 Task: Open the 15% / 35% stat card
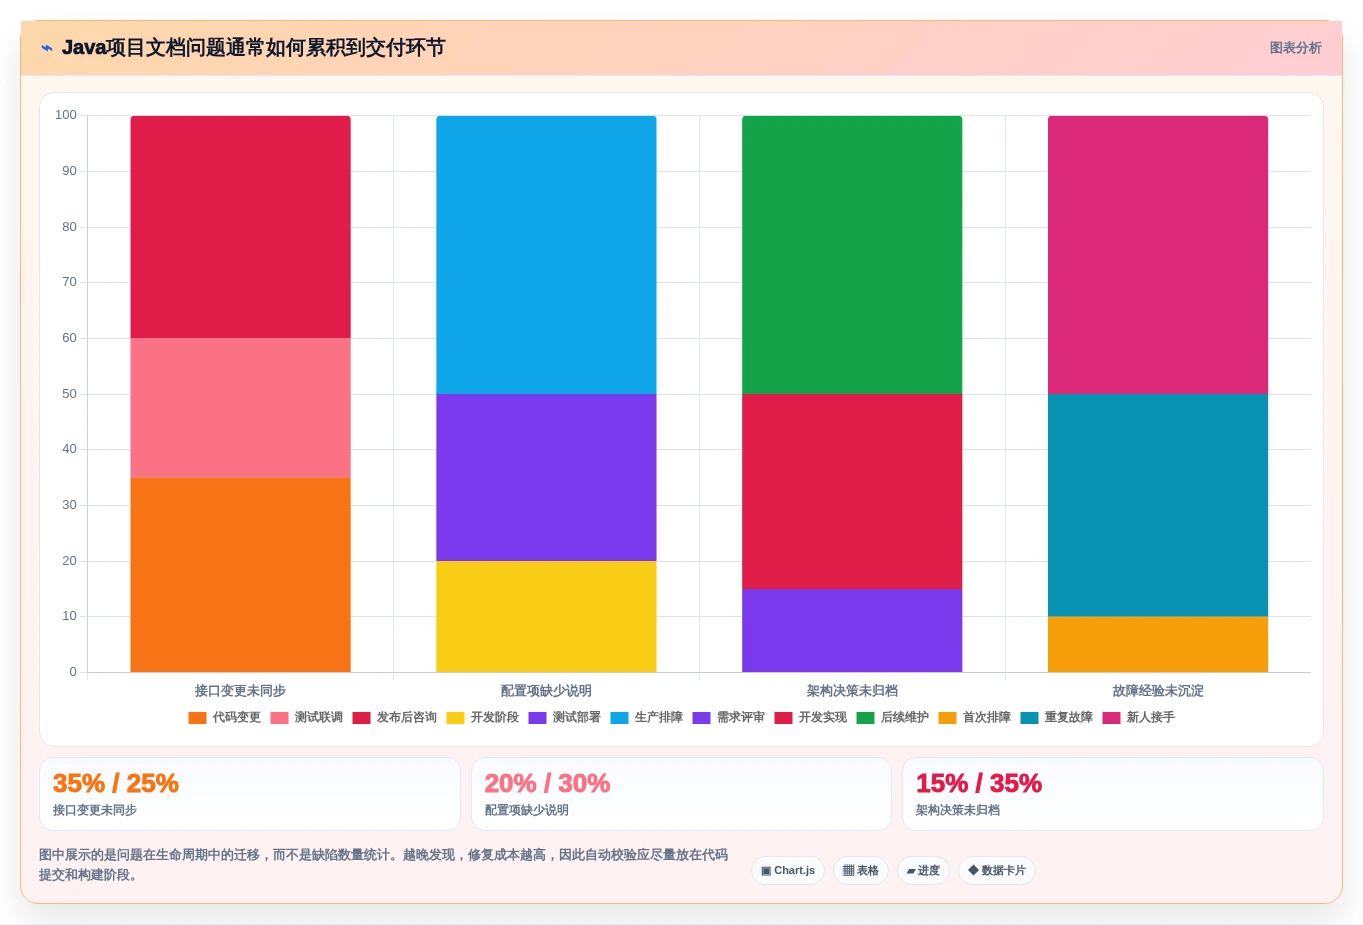pyautogui.click(x=1112, y=794)
